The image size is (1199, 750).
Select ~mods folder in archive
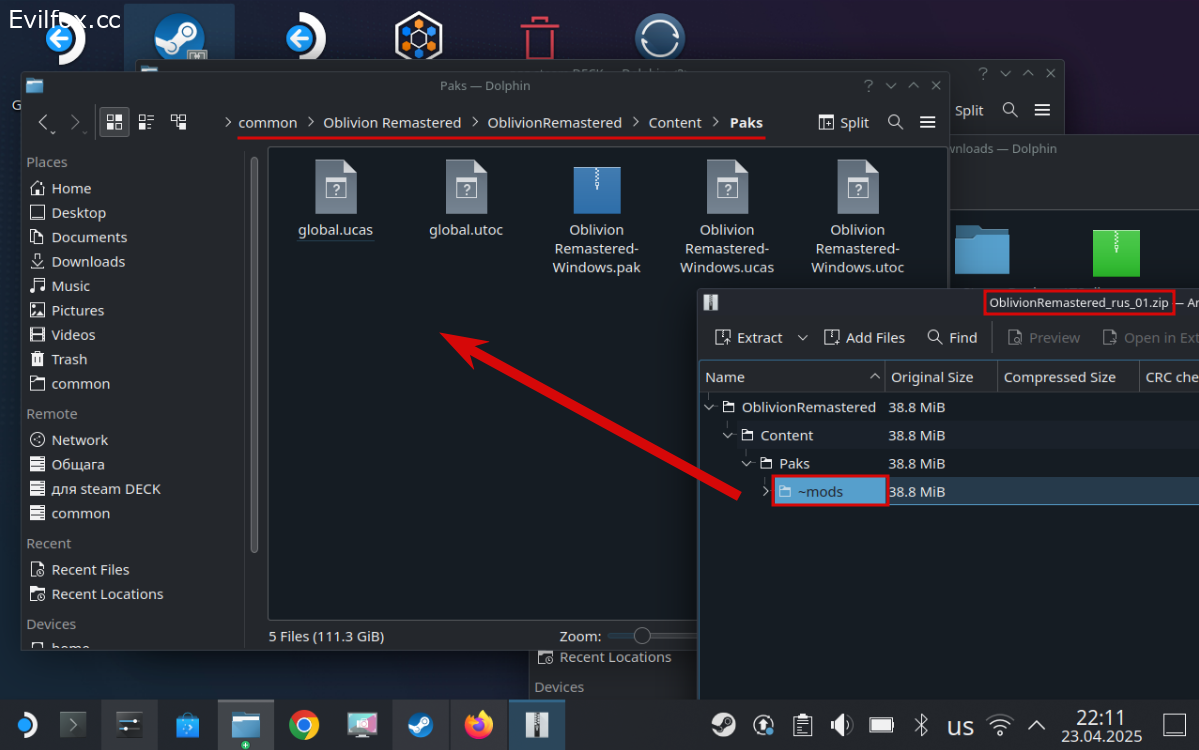tap(830, 492)
